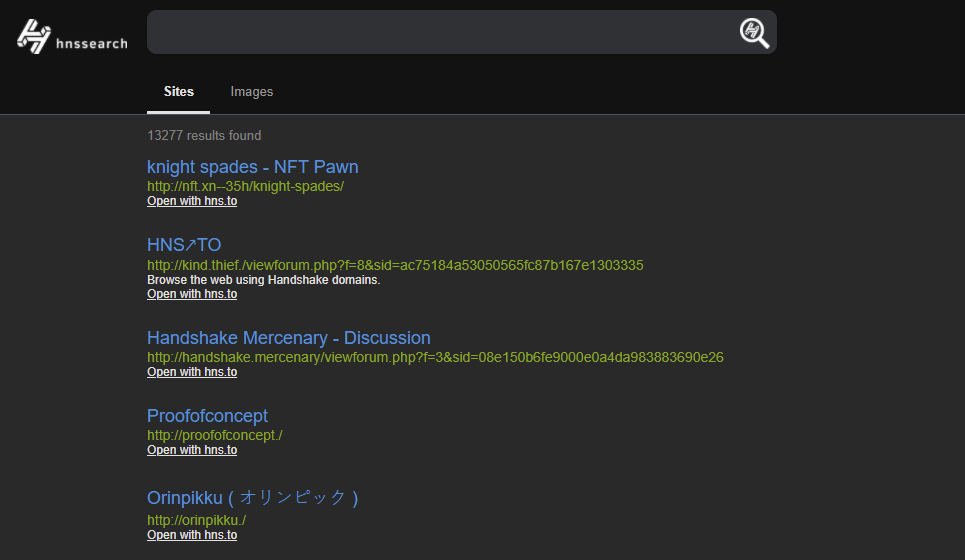Click the magnifying glass search button

[754, 33]
